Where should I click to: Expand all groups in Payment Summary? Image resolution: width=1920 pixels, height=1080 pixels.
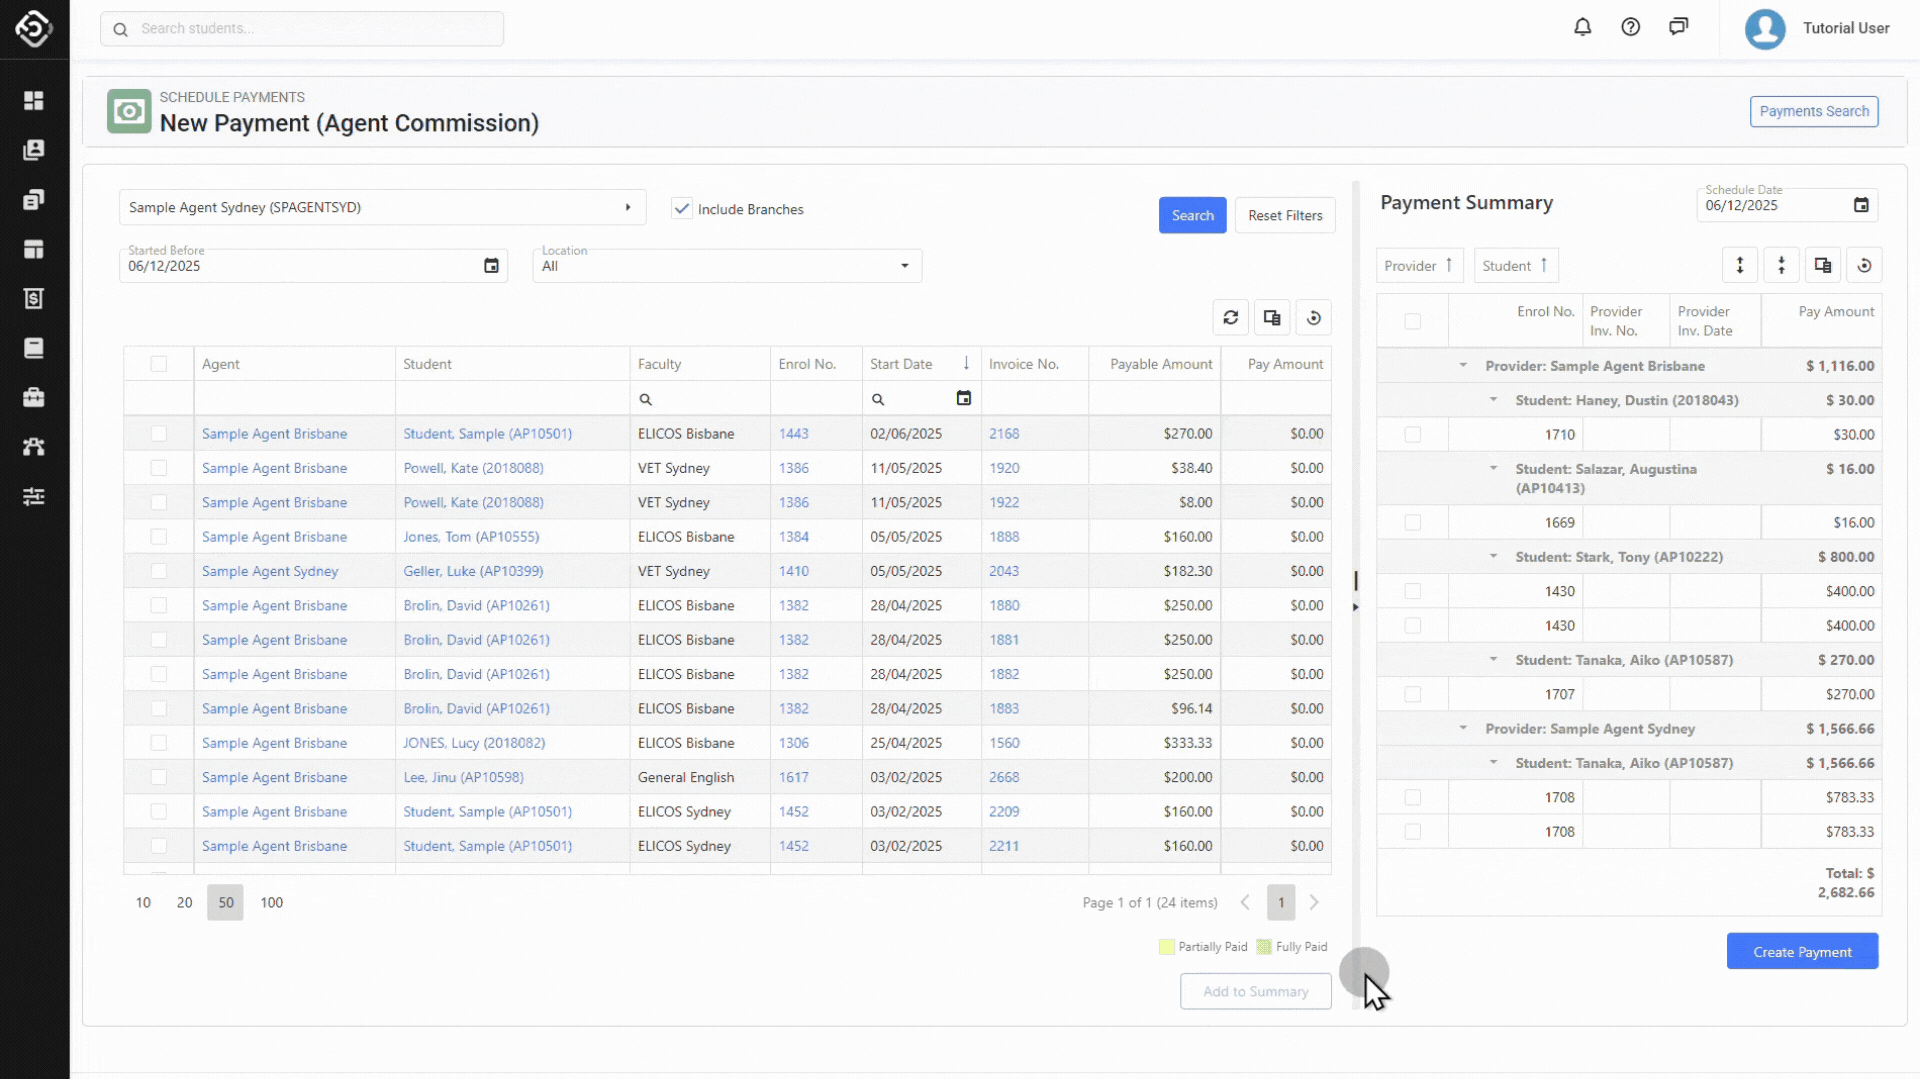click(1740, 265)
